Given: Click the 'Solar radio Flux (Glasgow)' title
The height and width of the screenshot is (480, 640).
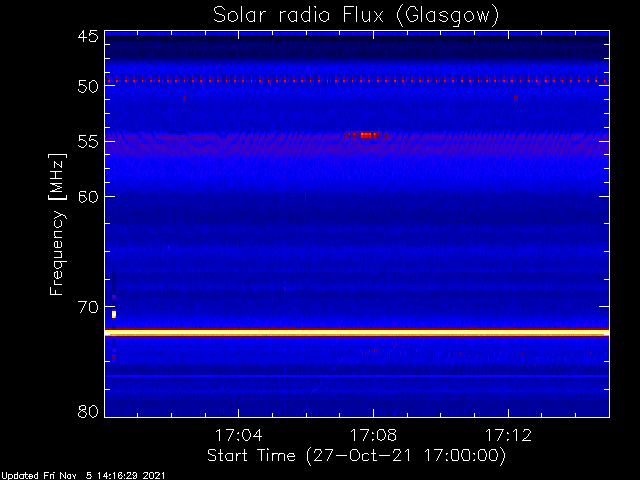Looking at the screenshot, I should 356,15.
